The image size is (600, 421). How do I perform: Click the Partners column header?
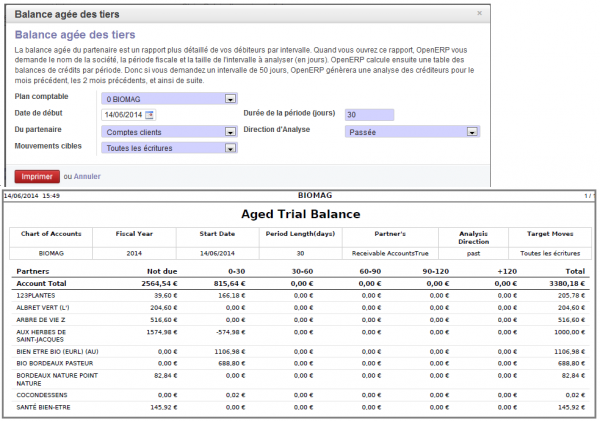[33, 271]
